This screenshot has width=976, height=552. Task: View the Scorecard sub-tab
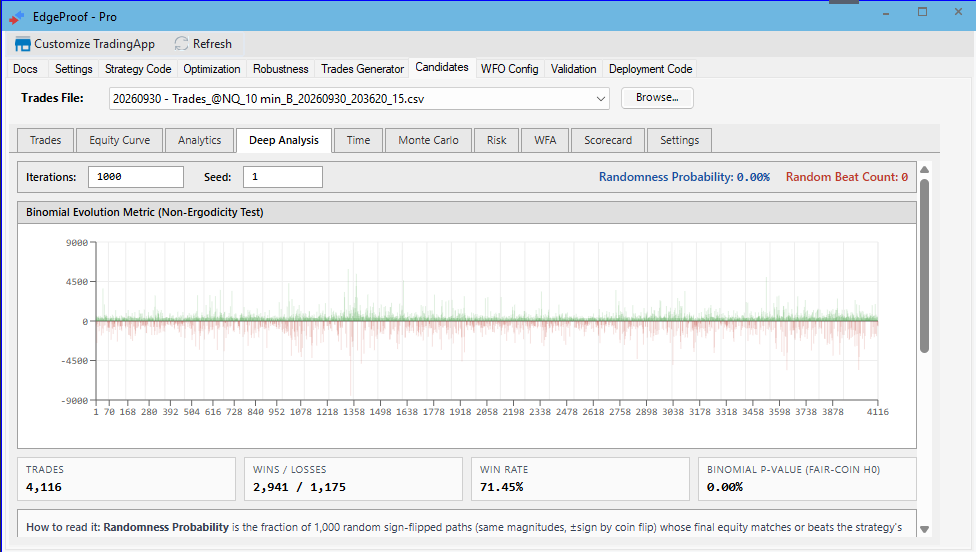608,140
